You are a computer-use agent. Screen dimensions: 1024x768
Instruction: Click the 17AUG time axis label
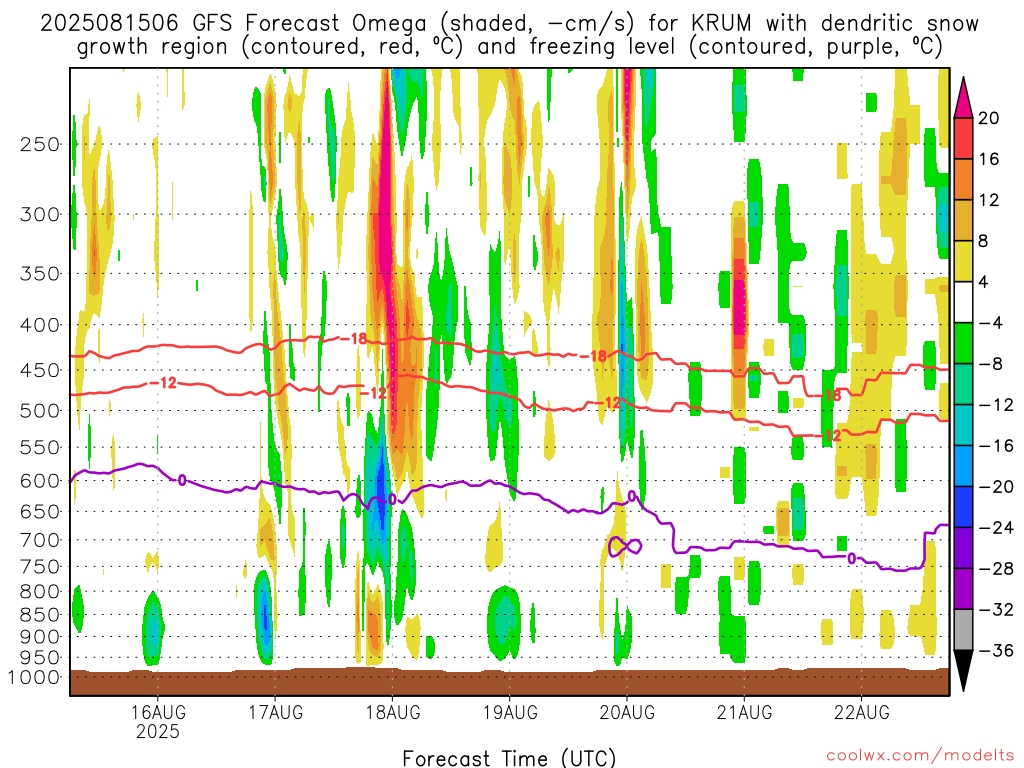pyautogui.click(x=275, y=712)
